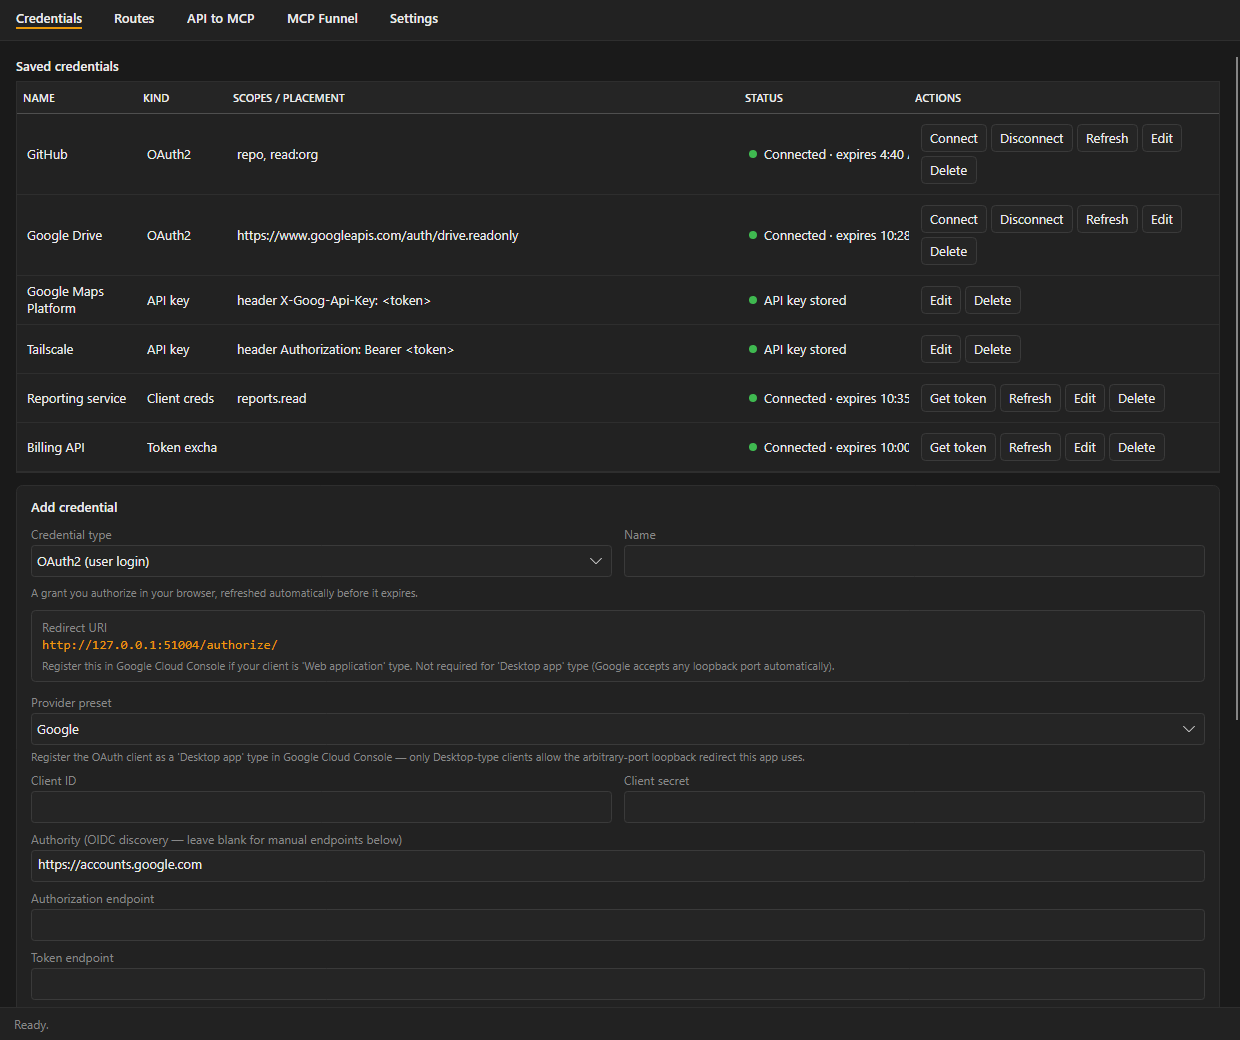1240x1040 pixels.
Task: Edit the Google Maps Platform API key
Action: pyautogui.click(x=941, y=300)
